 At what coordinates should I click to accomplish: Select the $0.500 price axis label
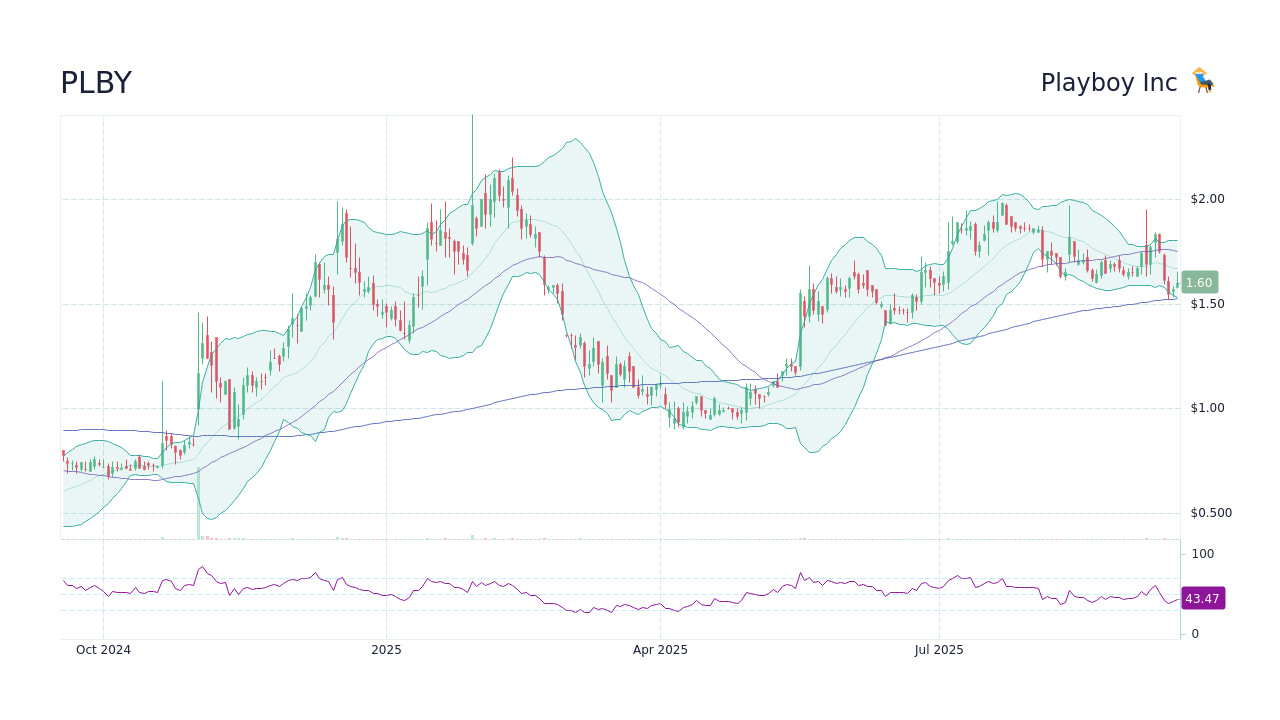pyautogui.click(x=1211, y=512)
